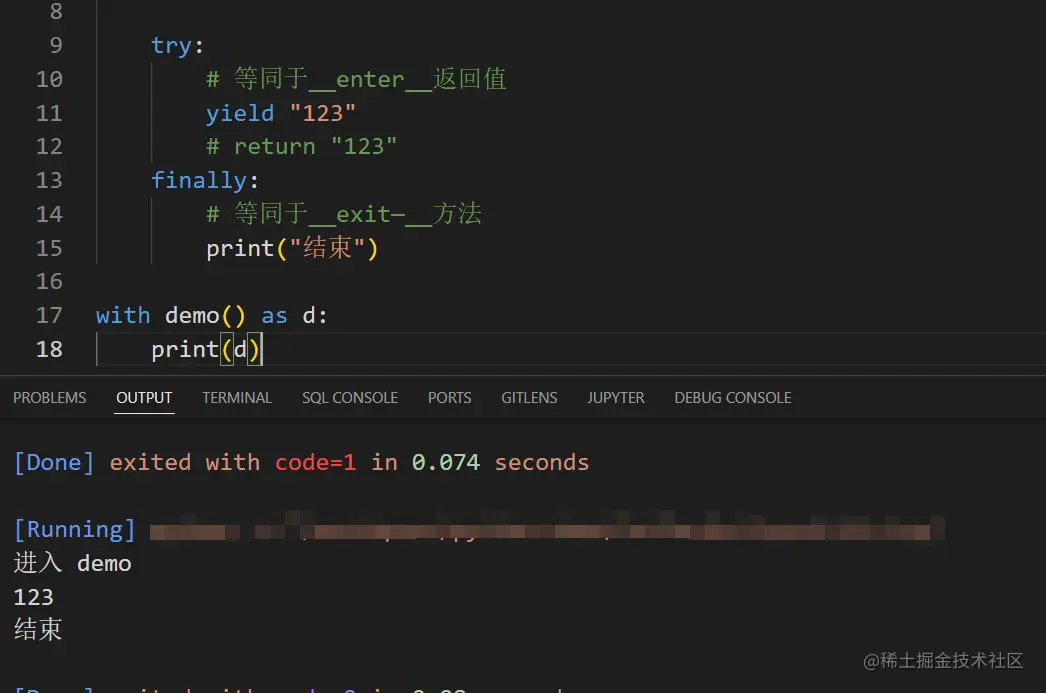Click the 'yield' keyword on line 11
The height and width of the screenshot is (693, 1046).
click(x=239, y=113)
